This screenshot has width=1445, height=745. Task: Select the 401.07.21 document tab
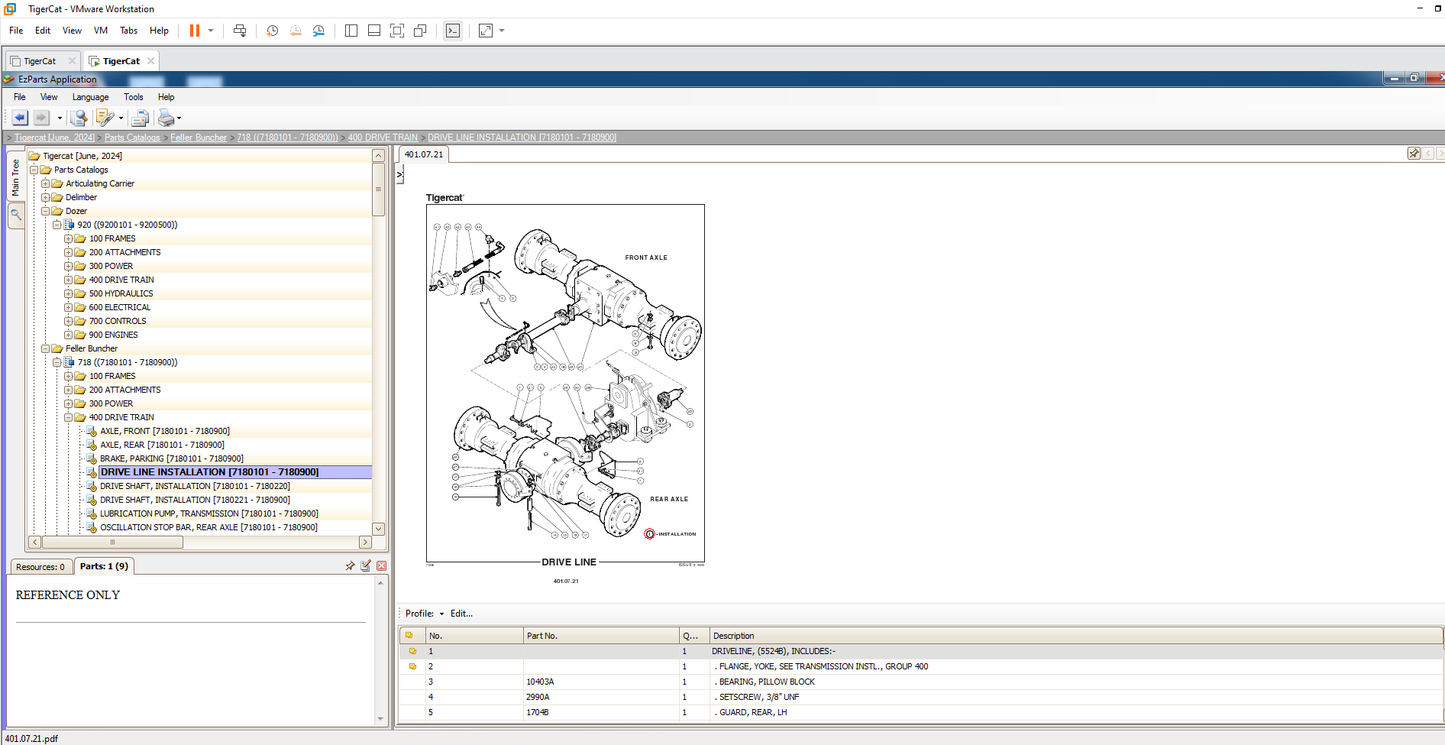(424, 155)
